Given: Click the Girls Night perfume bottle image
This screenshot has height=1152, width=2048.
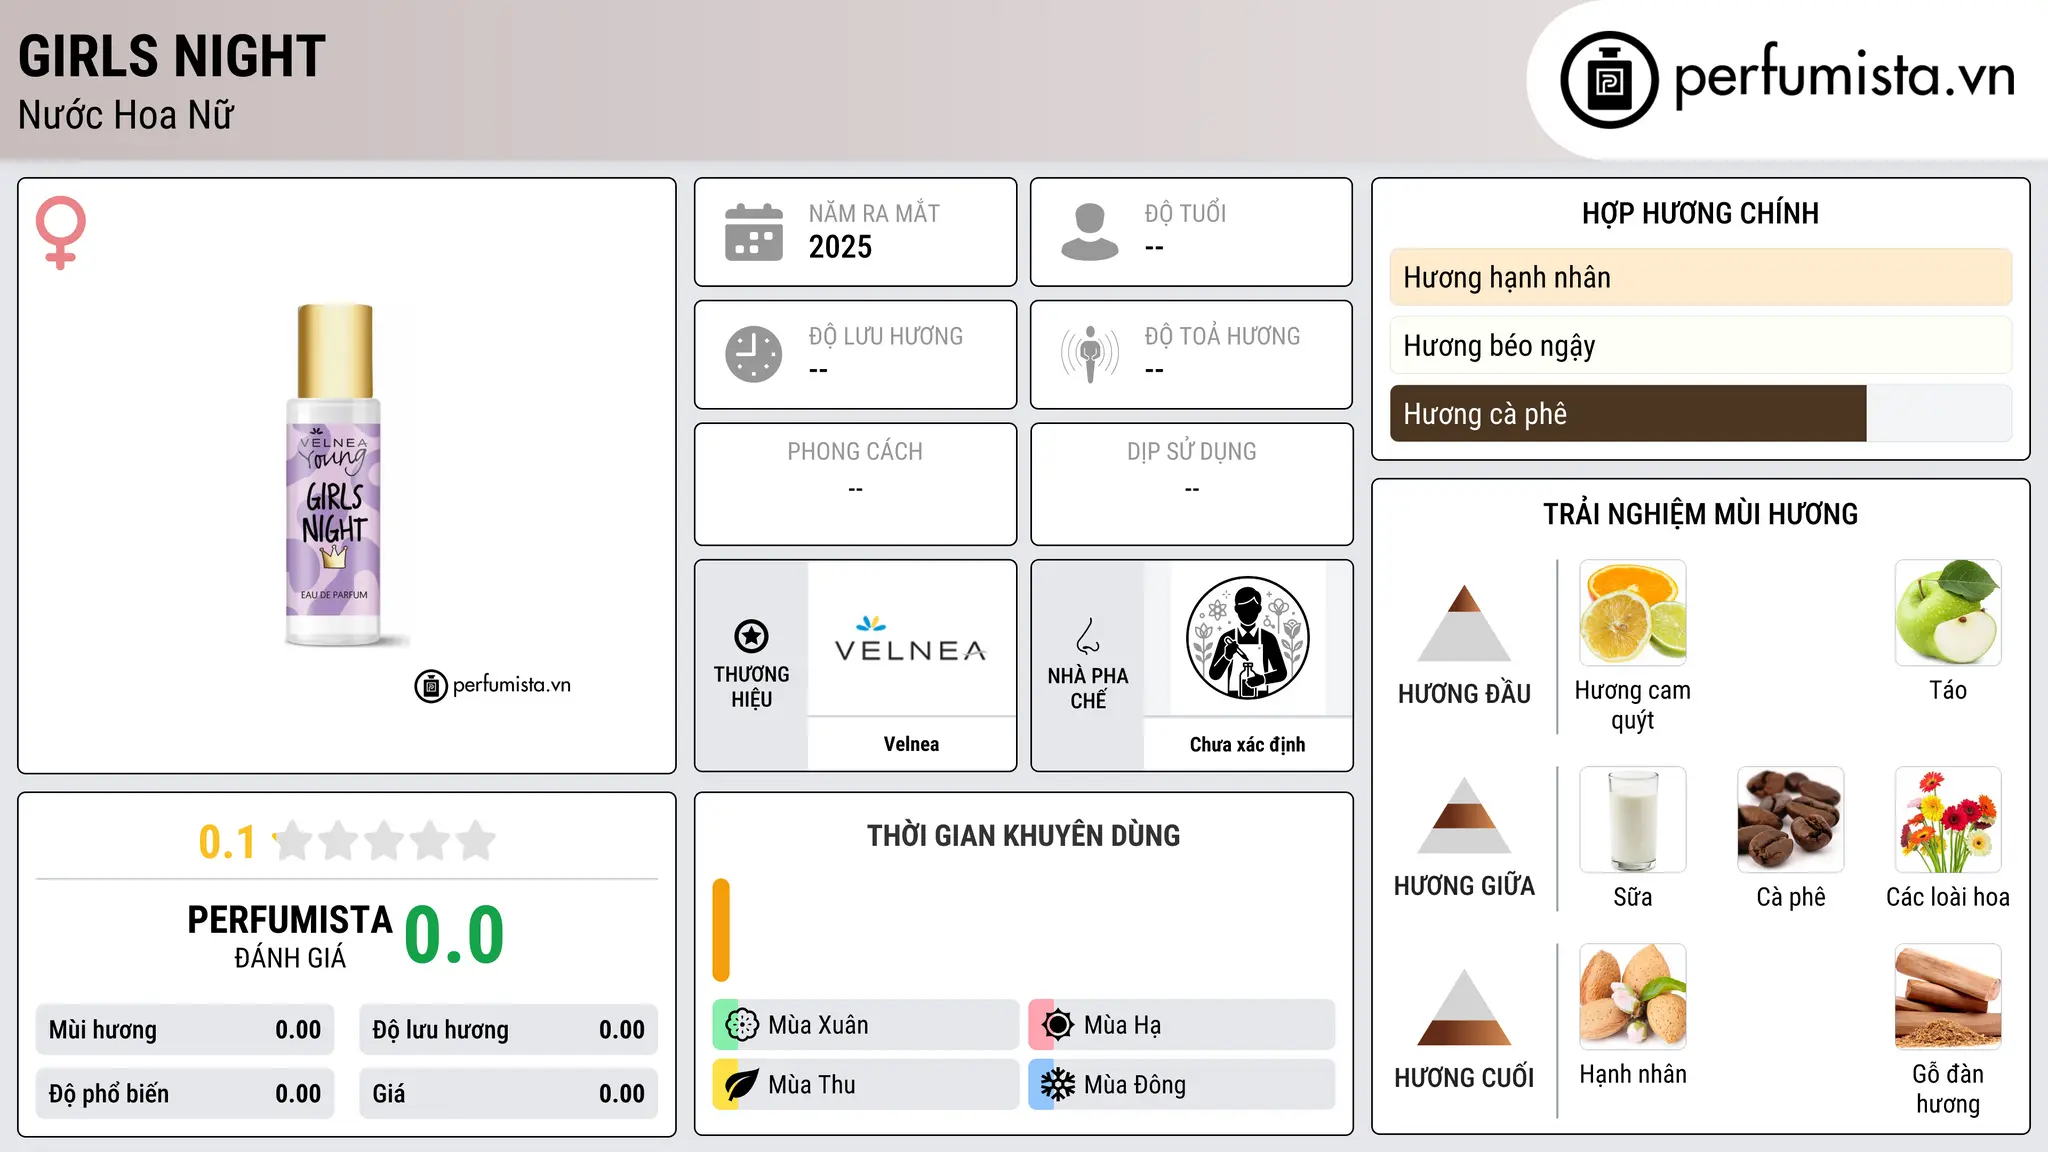Looking at the screenshot, I should click(334, 475).
